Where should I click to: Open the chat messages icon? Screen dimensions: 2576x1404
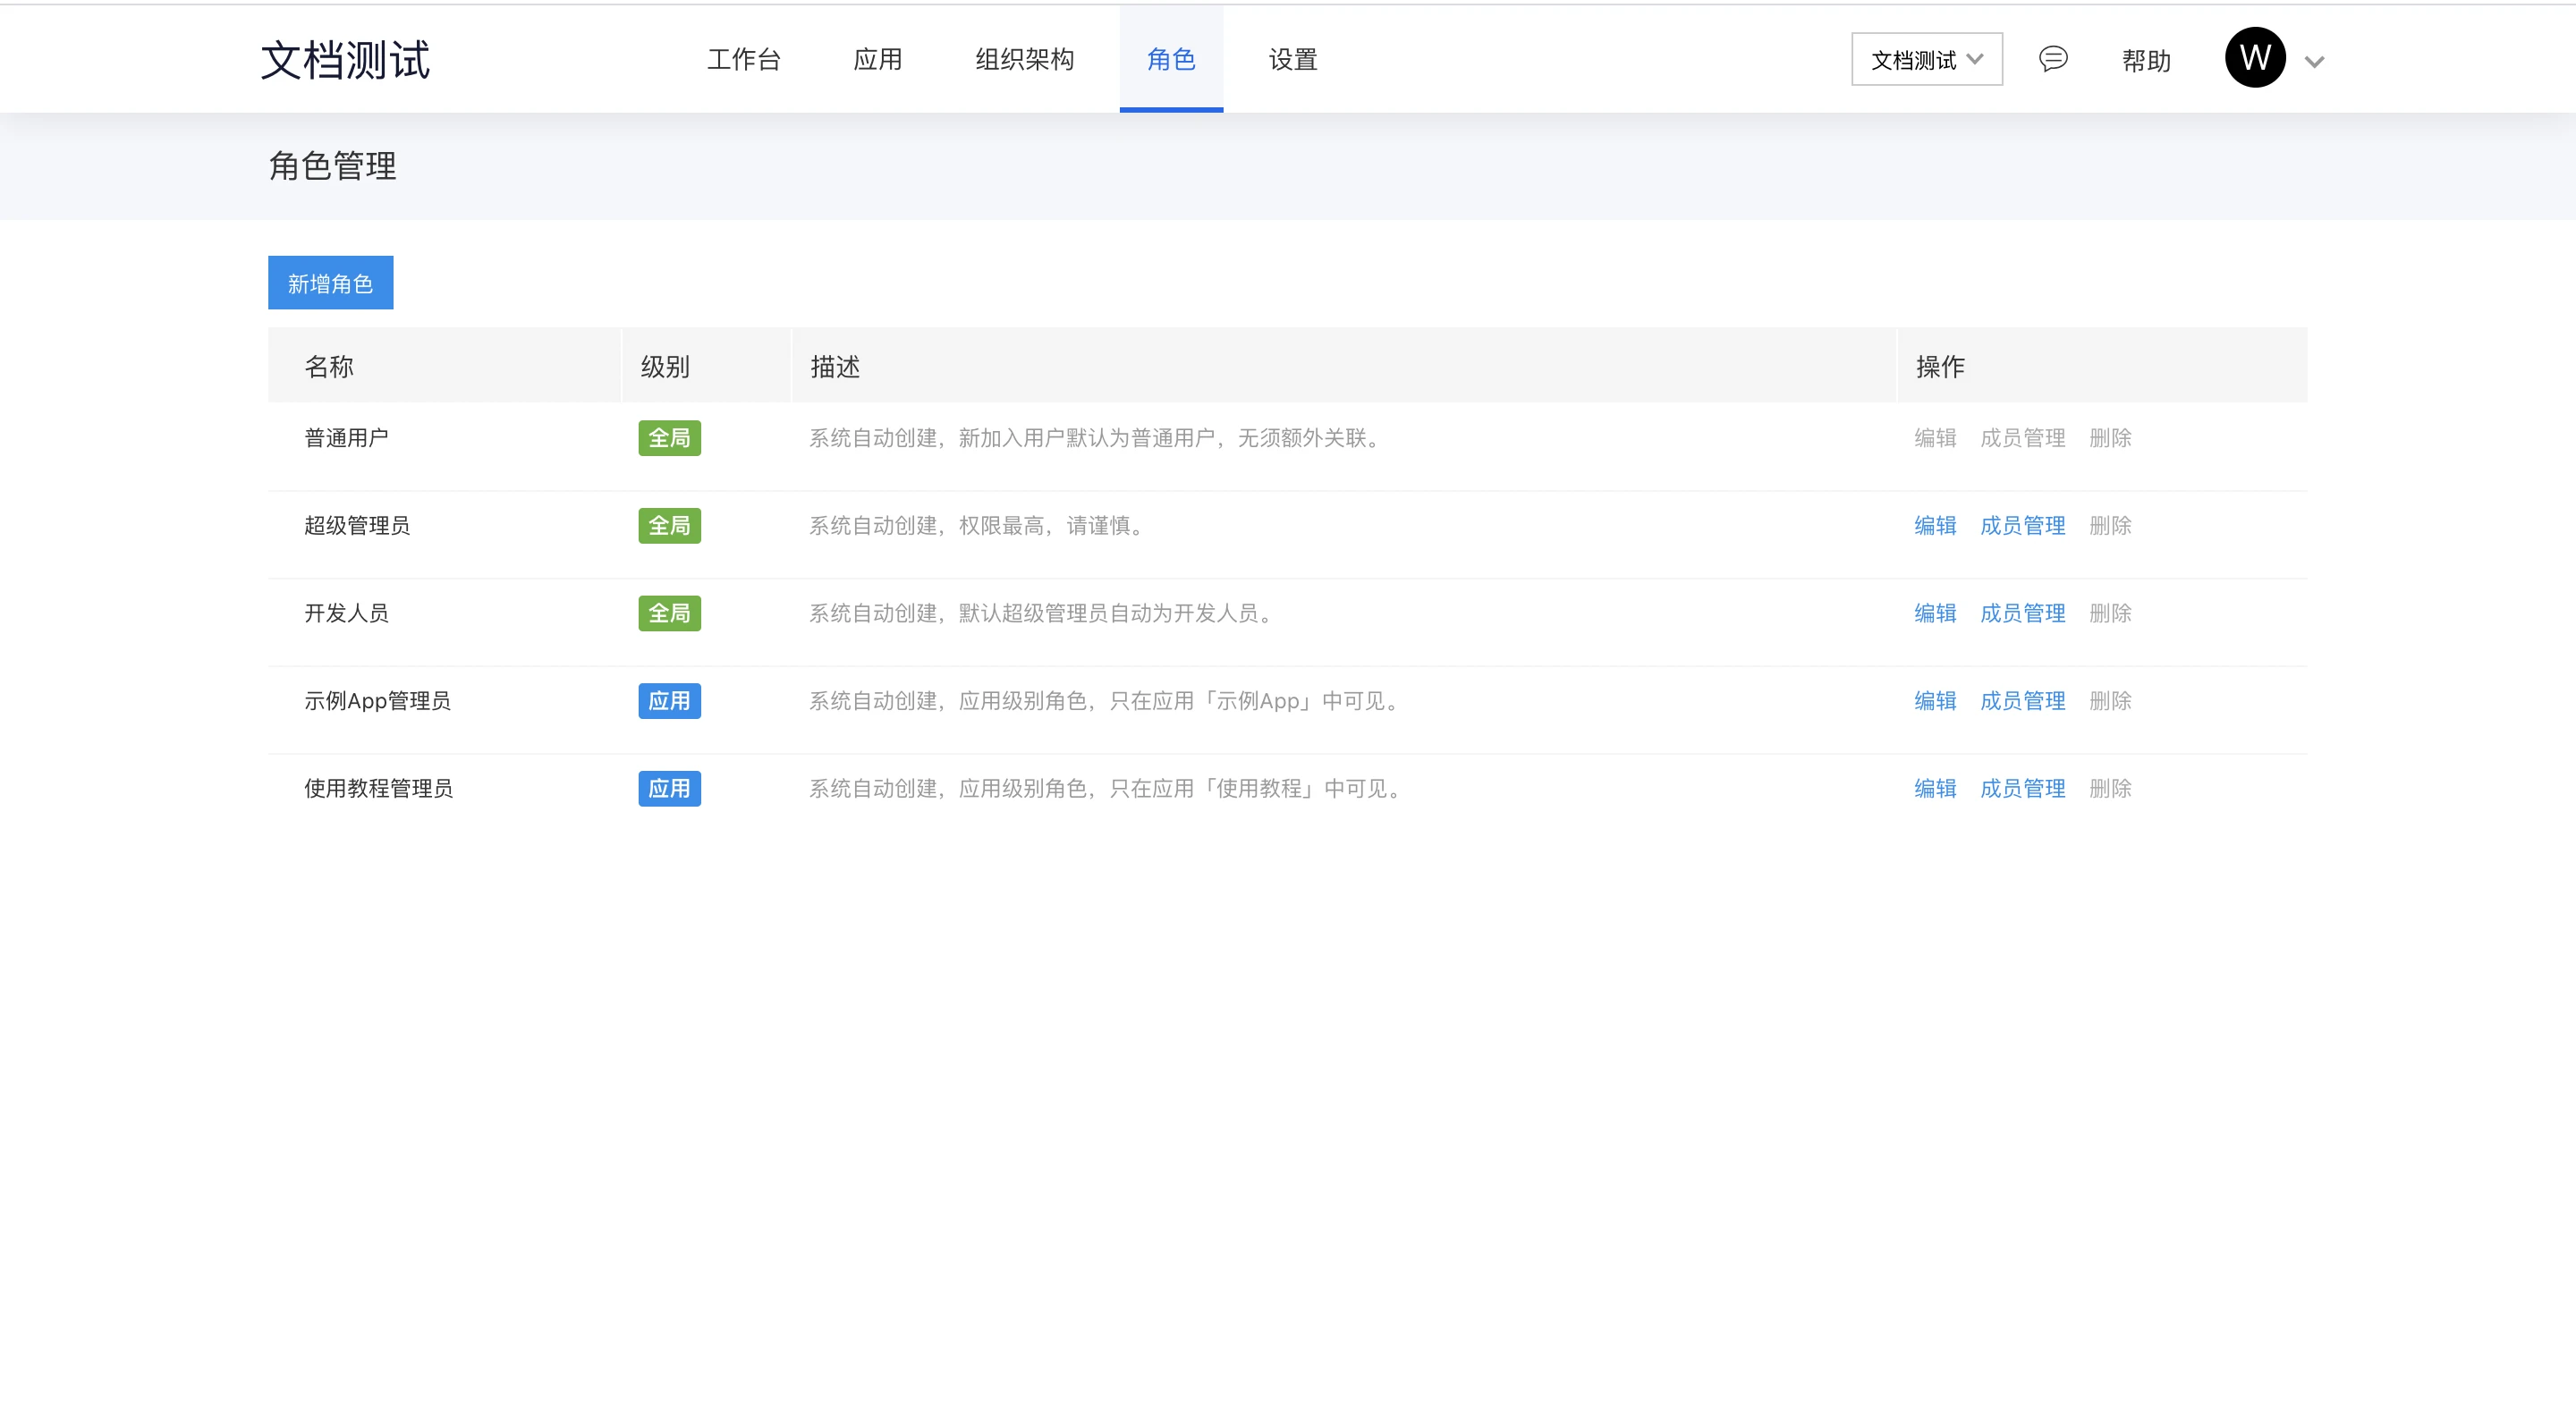(x=2052, y=59)
